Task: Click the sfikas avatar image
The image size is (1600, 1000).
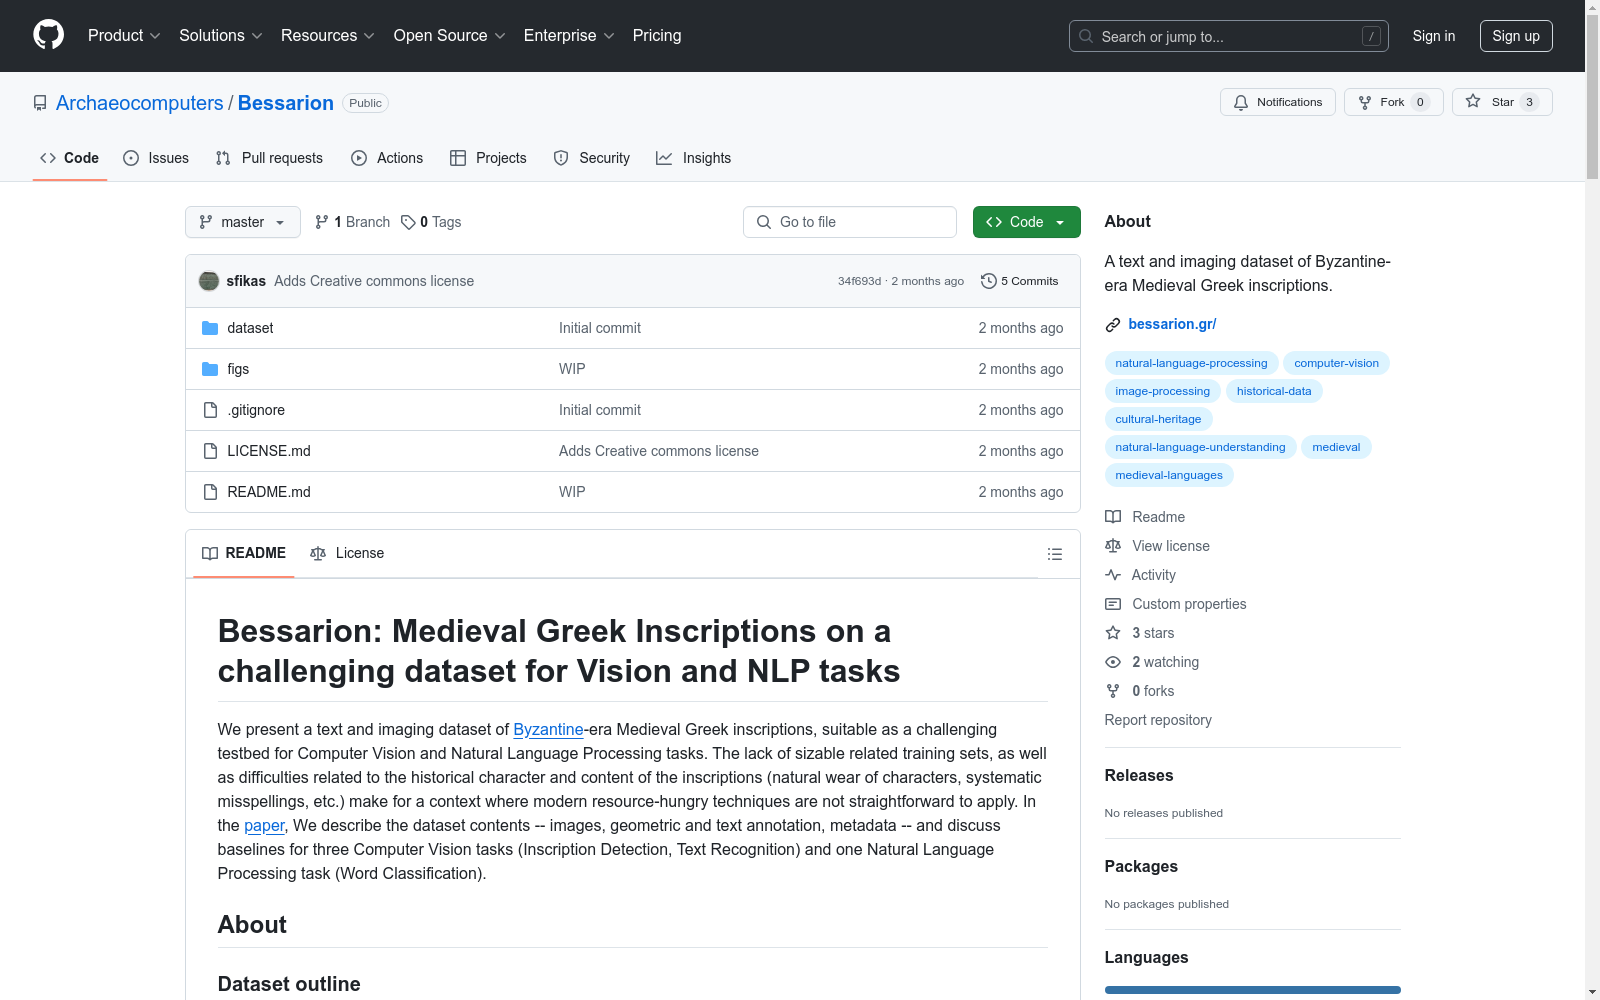Action: (x=209, y=281)
